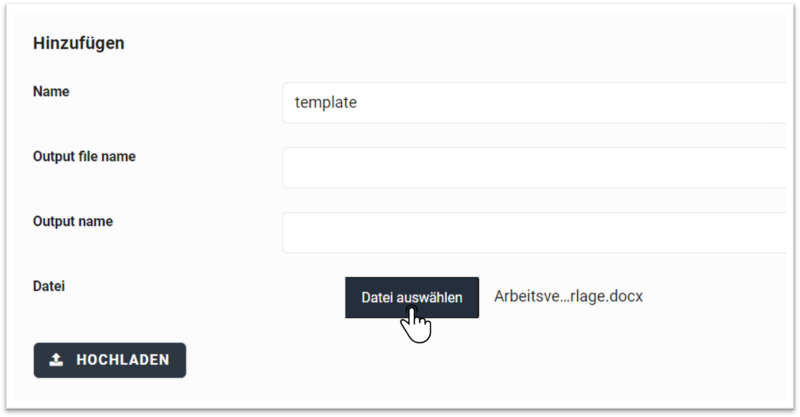Select the blank field below Name field
Viewport: 800px width, 417px height.
coord(534,167)
